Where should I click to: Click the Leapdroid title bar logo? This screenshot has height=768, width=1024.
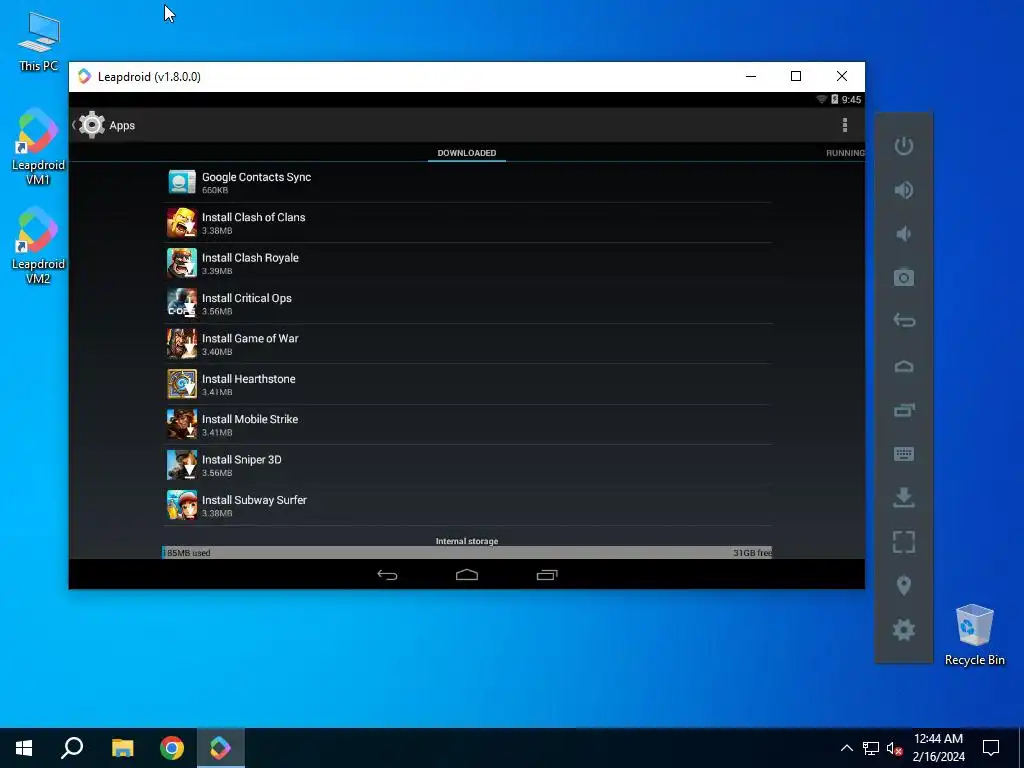tap(84, 76)
